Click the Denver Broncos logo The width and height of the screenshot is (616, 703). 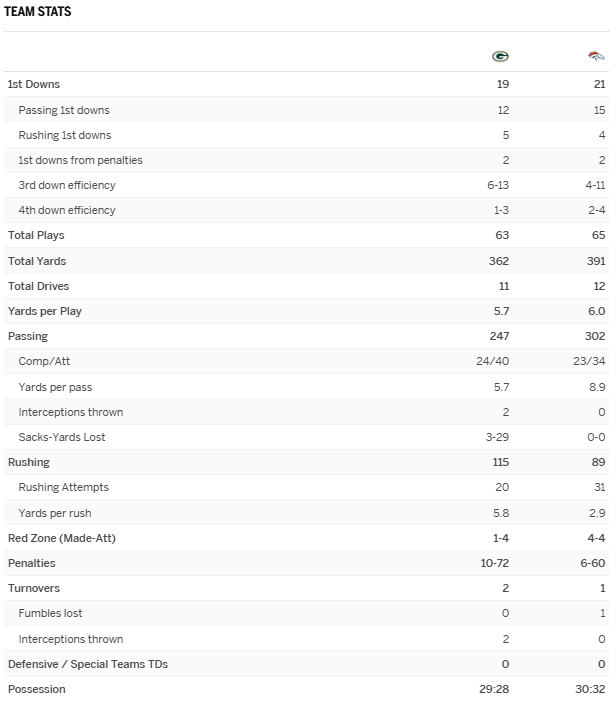(x=596, y=57)
